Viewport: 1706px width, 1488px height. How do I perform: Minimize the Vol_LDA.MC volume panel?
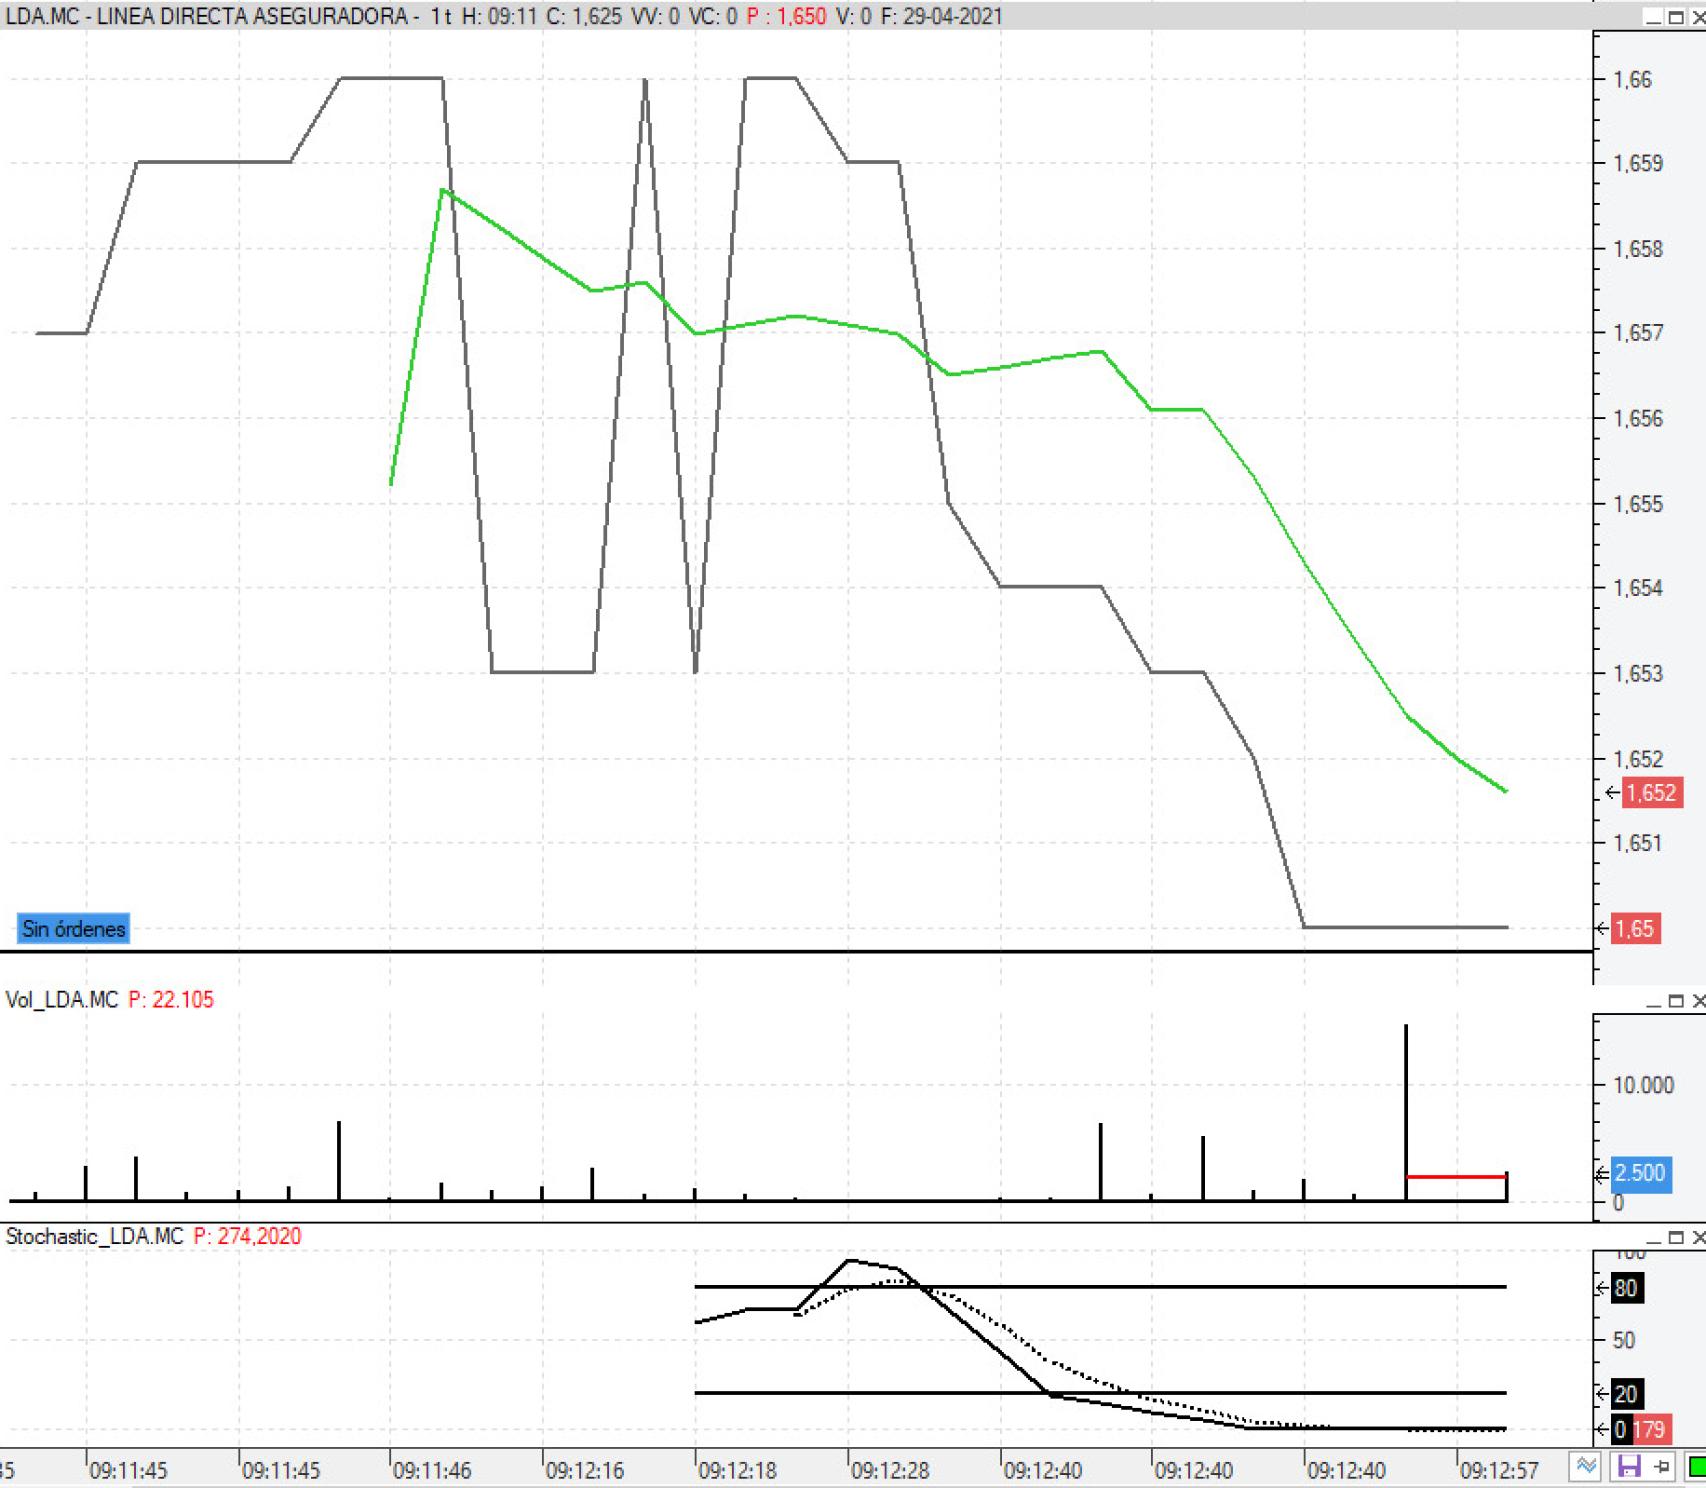tap(1654, 1001)
